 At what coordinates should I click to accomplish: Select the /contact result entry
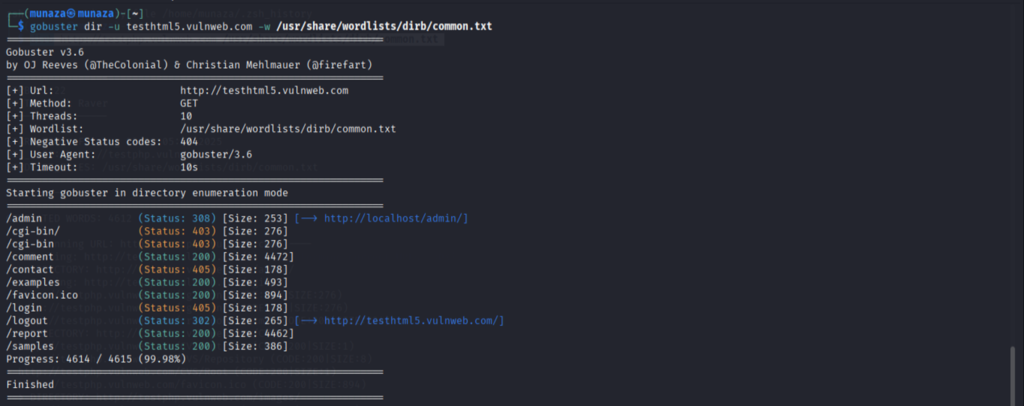tap(30, 269)
